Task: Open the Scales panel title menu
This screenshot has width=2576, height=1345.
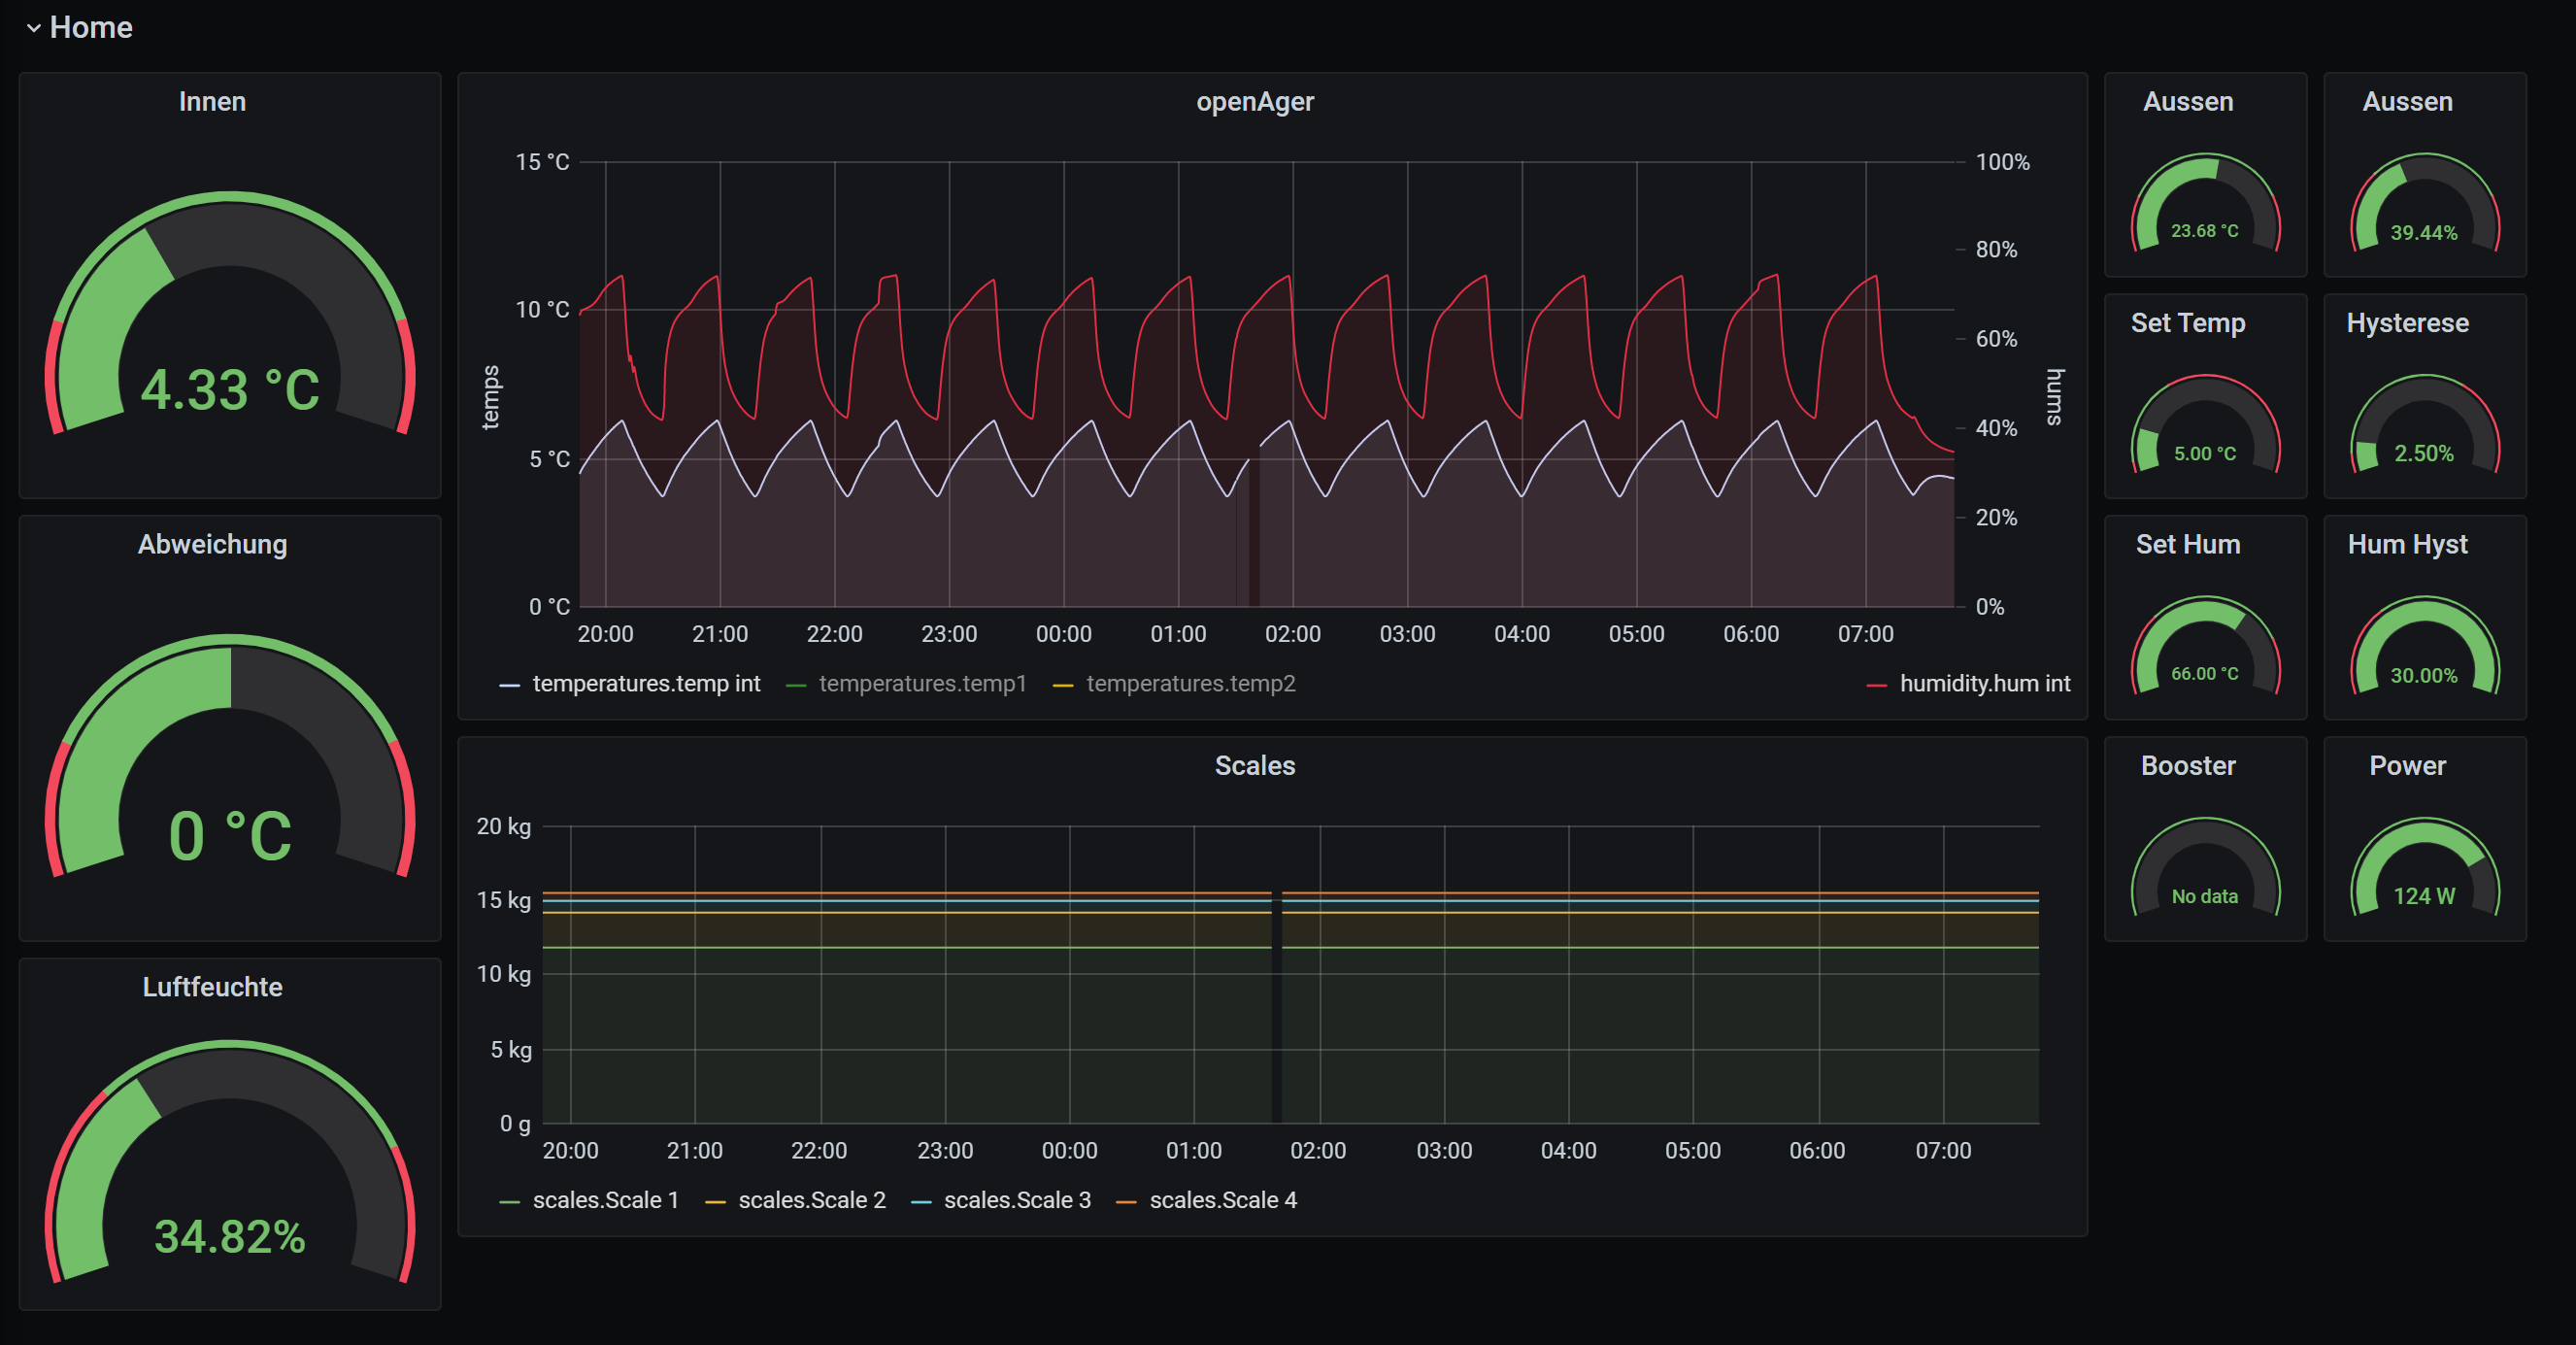Action: (1254, 766)
